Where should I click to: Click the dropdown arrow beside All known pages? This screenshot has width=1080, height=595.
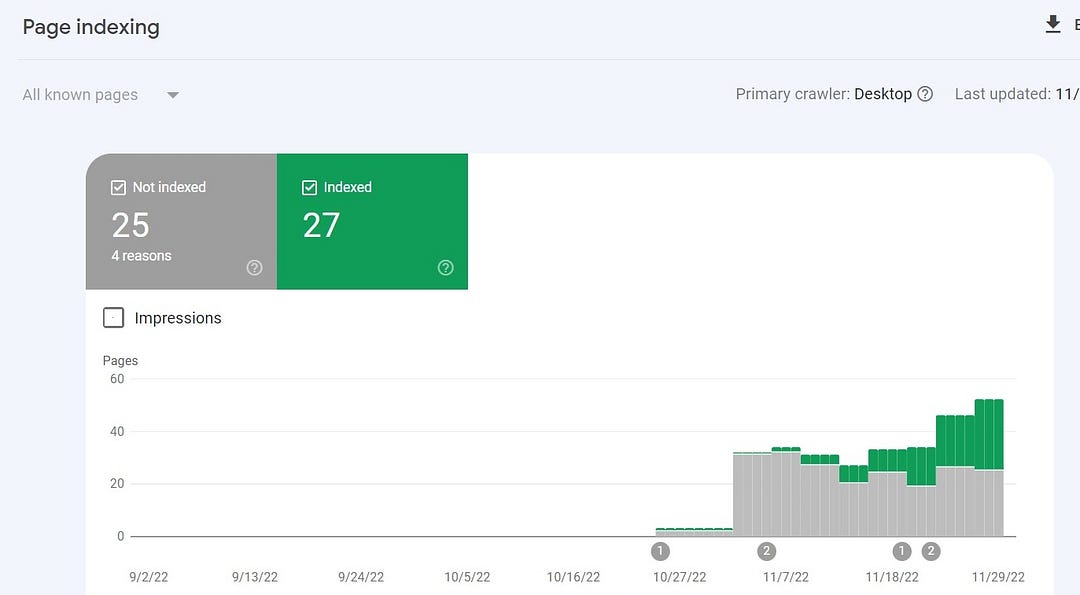click(x=173, y=95)
